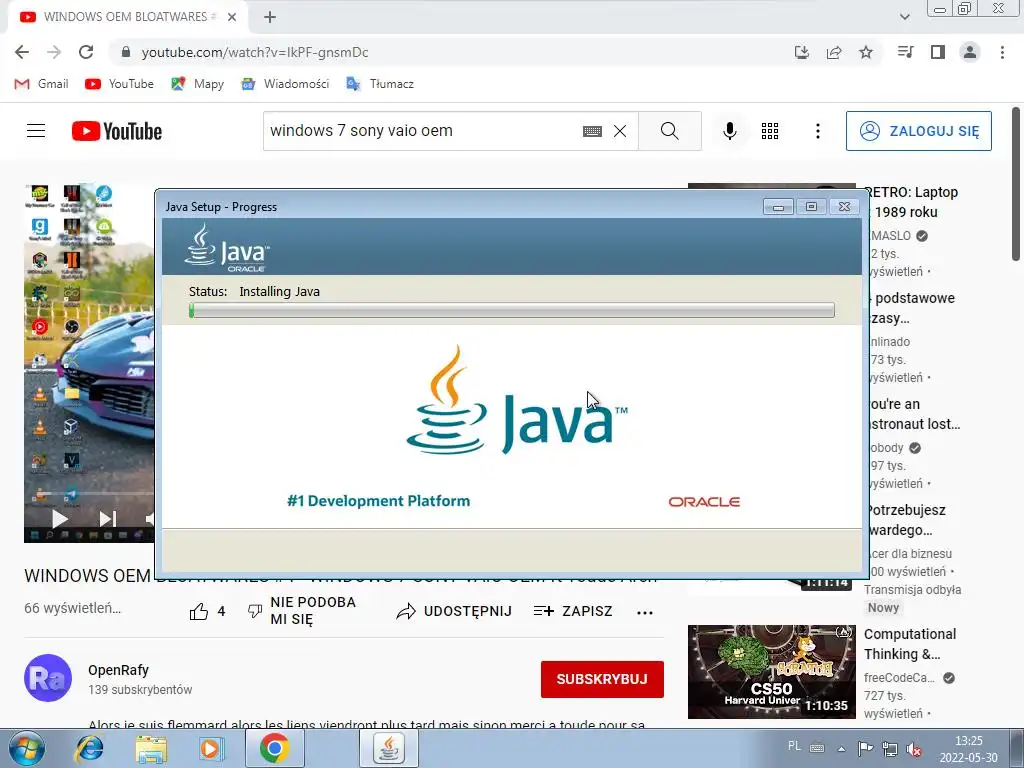This screenshot has height=768, width=1024.
Task: Open CS50 Harvard video thumbnail
Action: click(771, 671)
